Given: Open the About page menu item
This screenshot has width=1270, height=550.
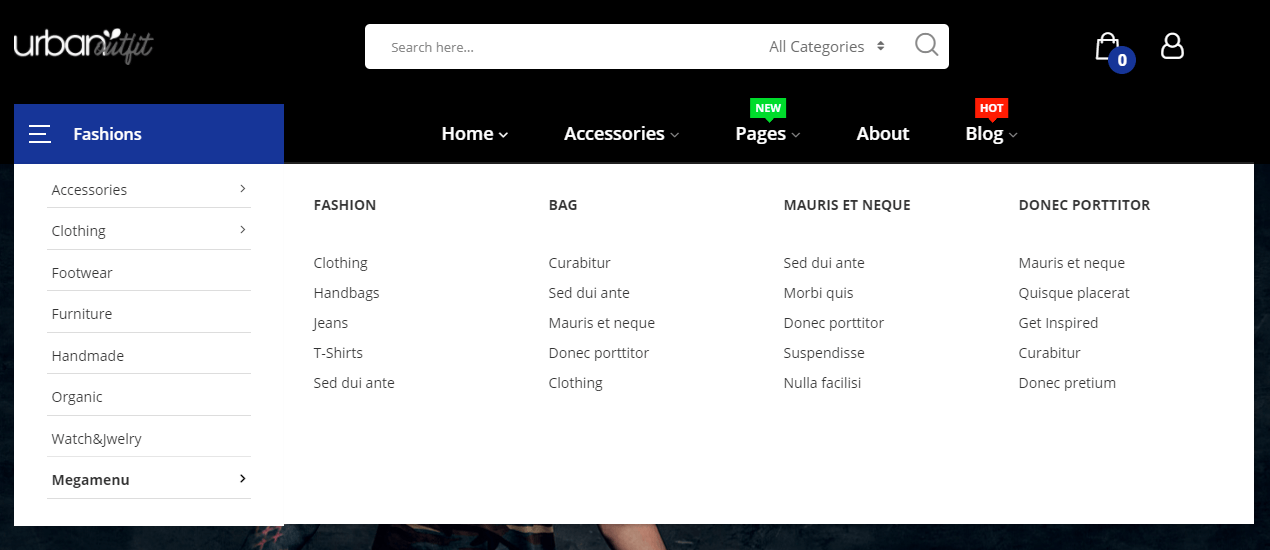Looking at the screenshot, I should click(x=882, y=134).
